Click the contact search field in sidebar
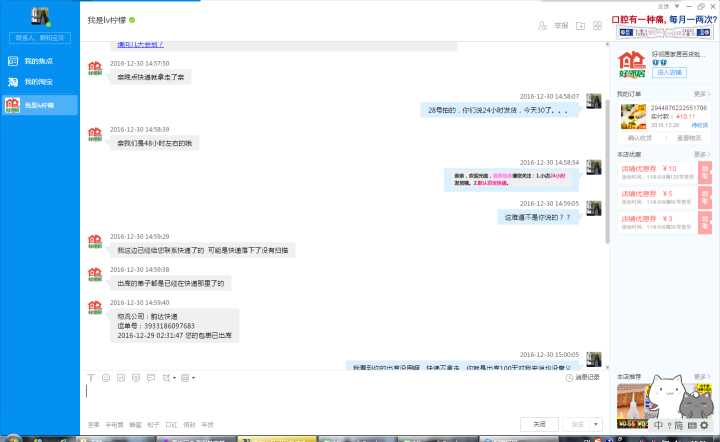Image resolution: width=720 pixels, height=442 pixels. (x=40, y=38)
